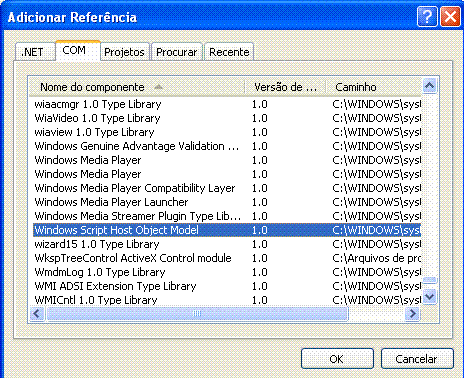Select WMICntl 1.0 Type Library
The width and height of the screenshot is (464, 378).
(x=227, y=300)
